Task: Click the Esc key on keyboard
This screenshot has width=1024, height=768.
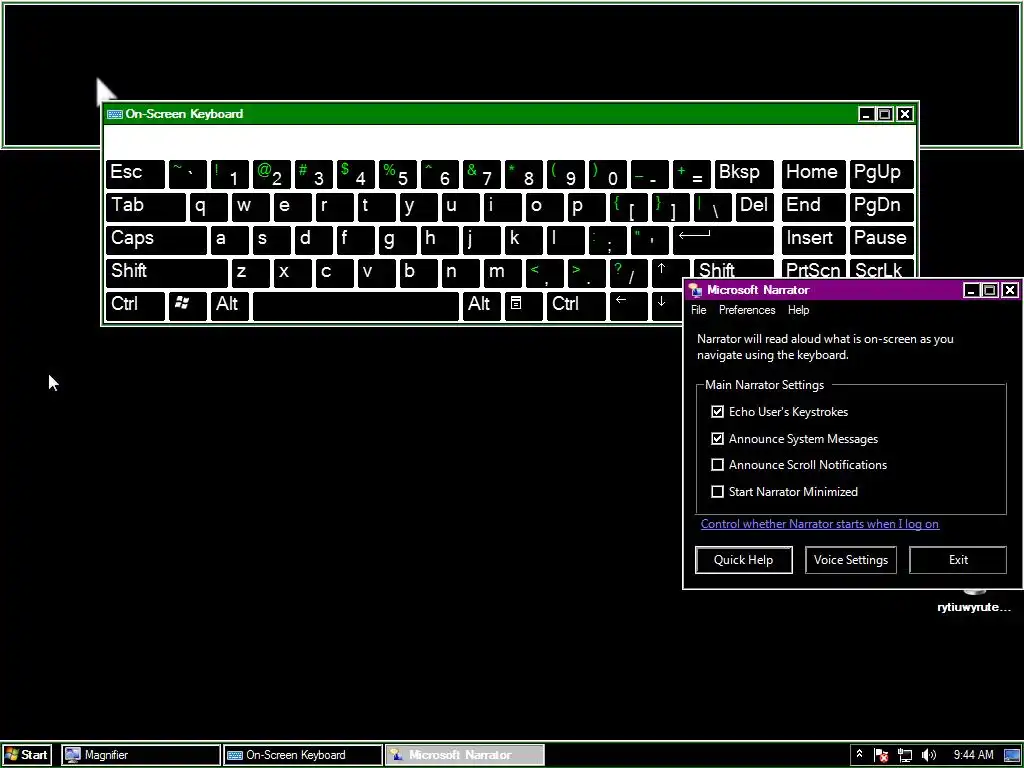Action: (x=135, y=174)
